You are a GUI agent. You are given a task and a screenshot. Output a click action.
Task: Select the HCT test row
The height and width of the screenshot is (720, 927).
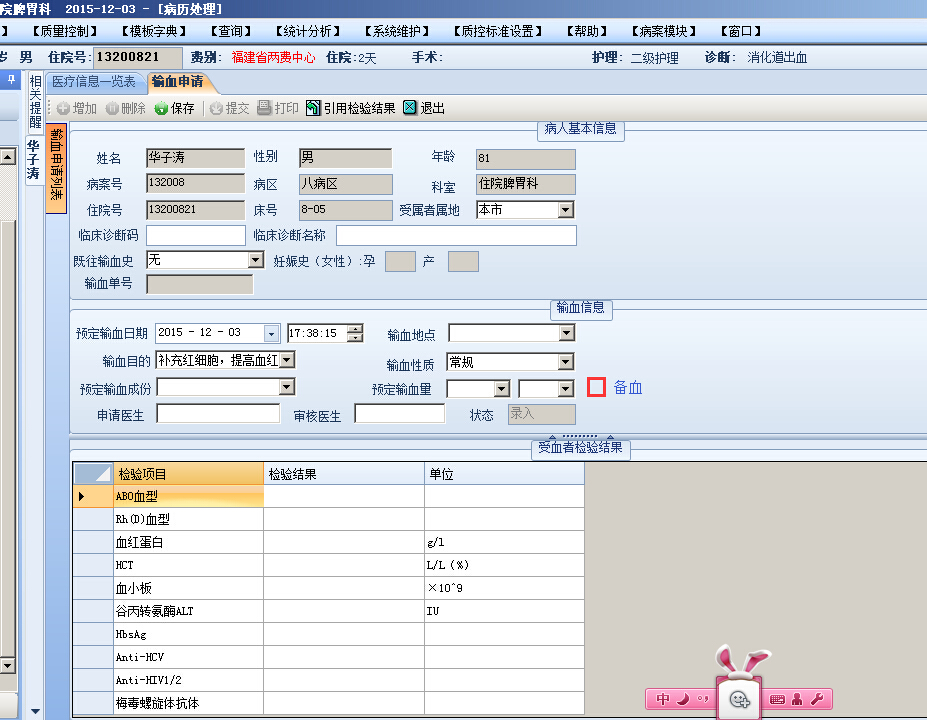pyautogui.click(x=329, y=565)
